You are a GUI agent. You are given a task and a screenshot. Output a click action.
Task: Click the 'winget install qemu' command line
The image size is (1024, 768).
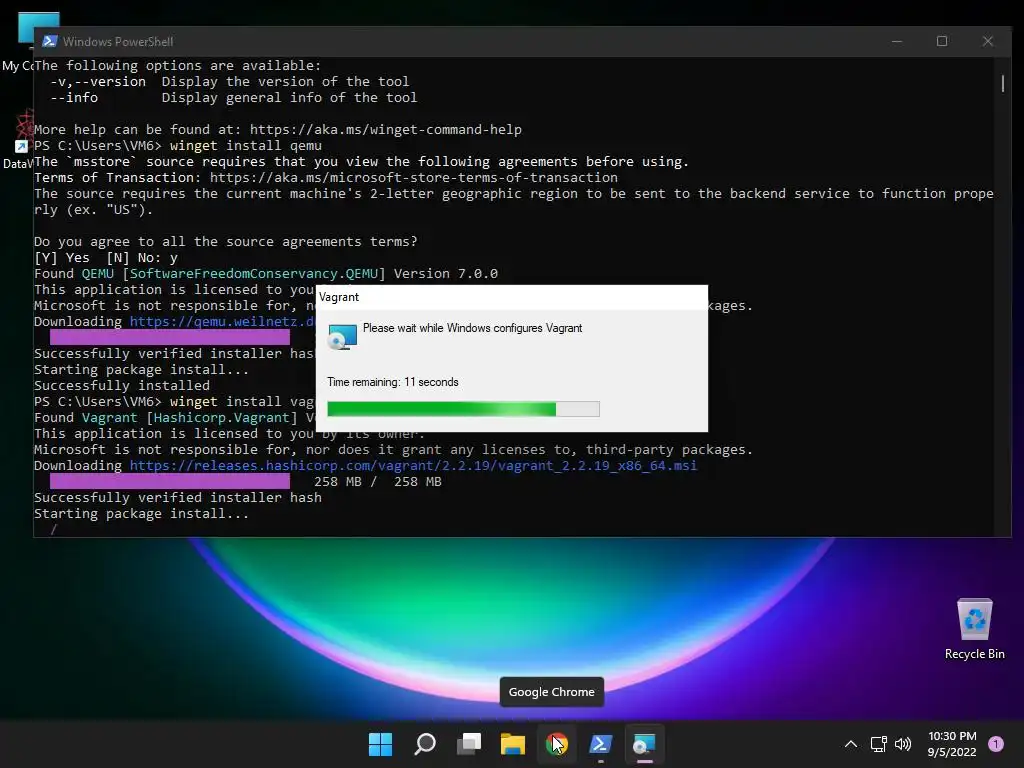coord(178,146)
